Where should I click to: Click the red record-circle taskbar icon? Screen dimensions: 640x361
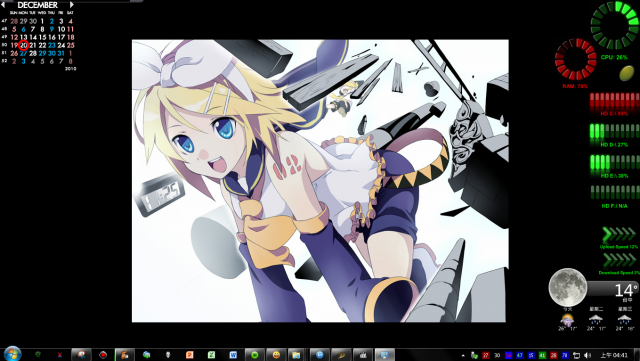pyautogui.click(x=103, y=354)
